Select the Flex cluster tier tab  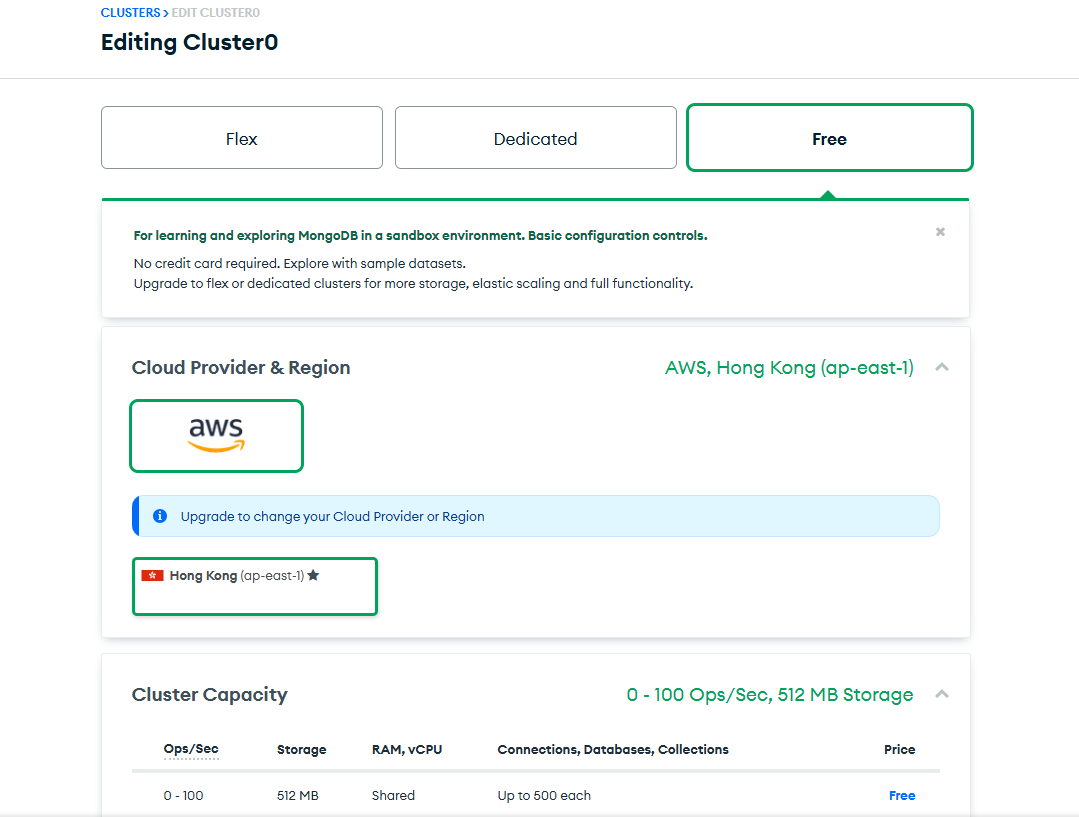click(x=242, y=138)
